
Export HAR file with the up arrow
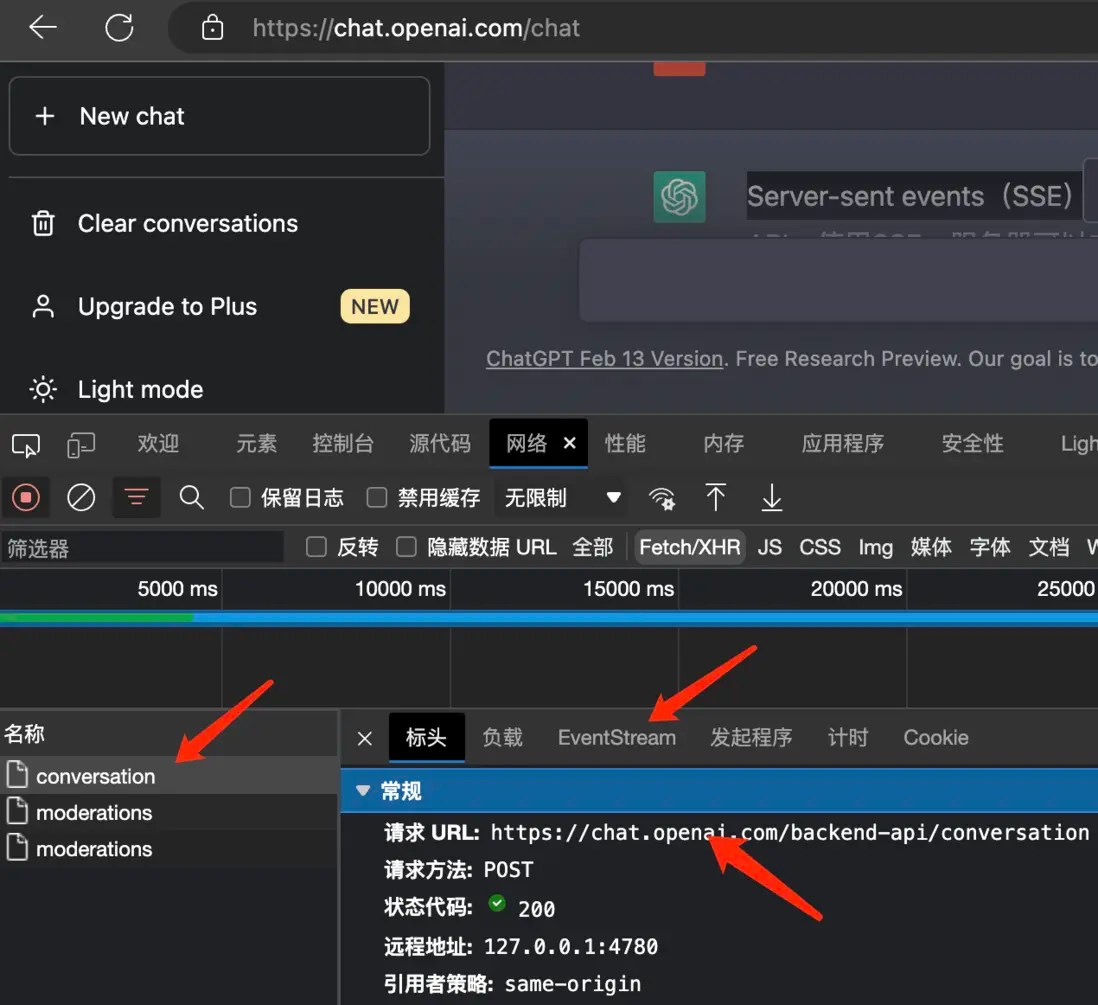pyautogui.click(x=717, y=497)
